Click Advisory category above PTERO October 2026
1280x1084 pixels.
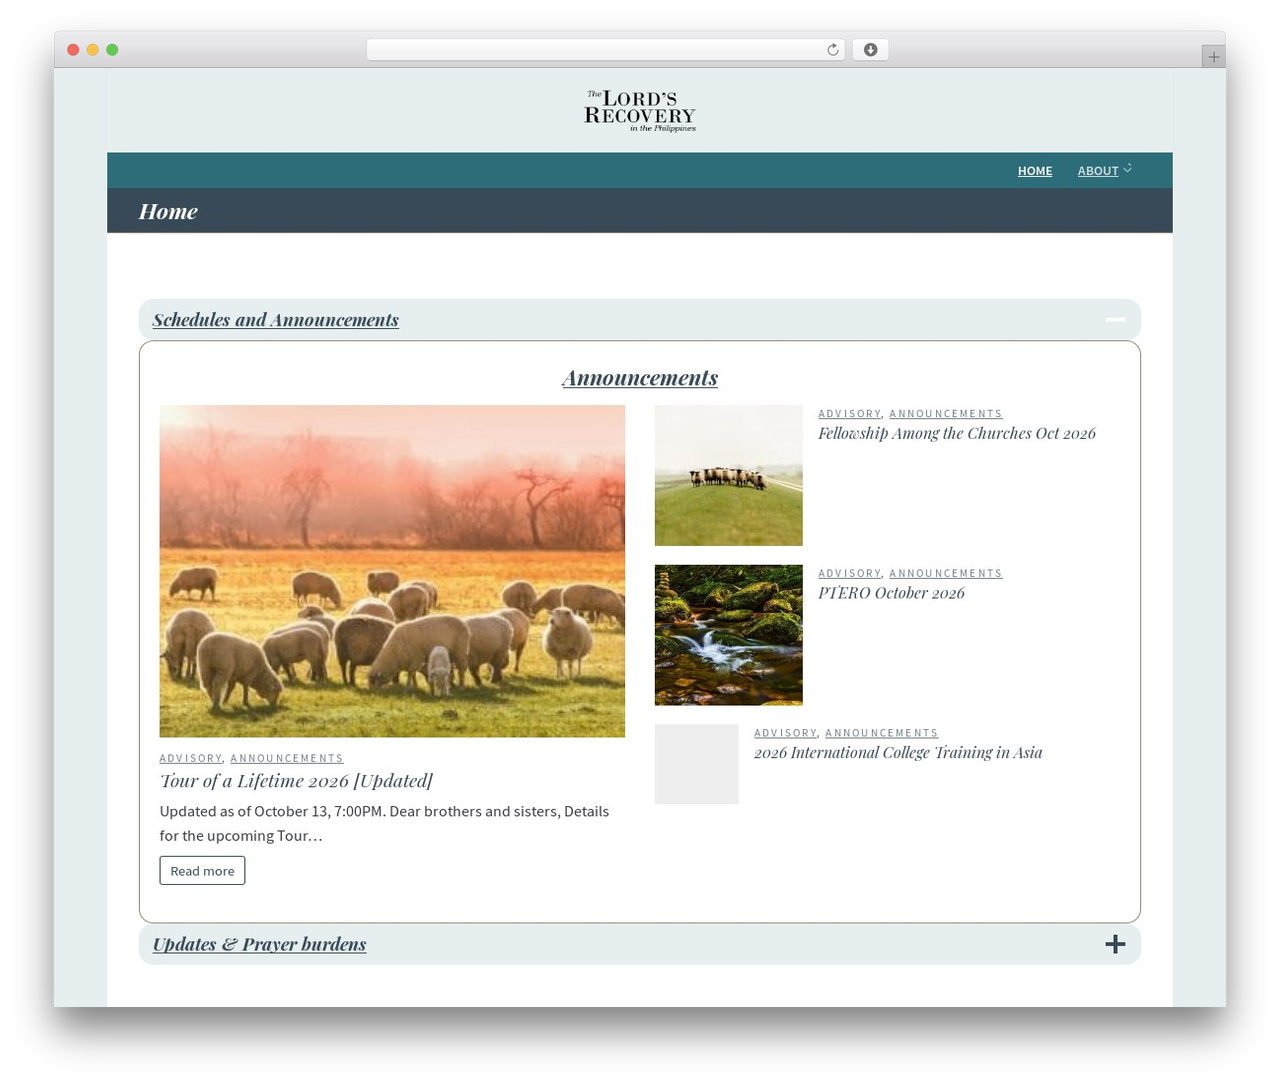tap(849, 574)
